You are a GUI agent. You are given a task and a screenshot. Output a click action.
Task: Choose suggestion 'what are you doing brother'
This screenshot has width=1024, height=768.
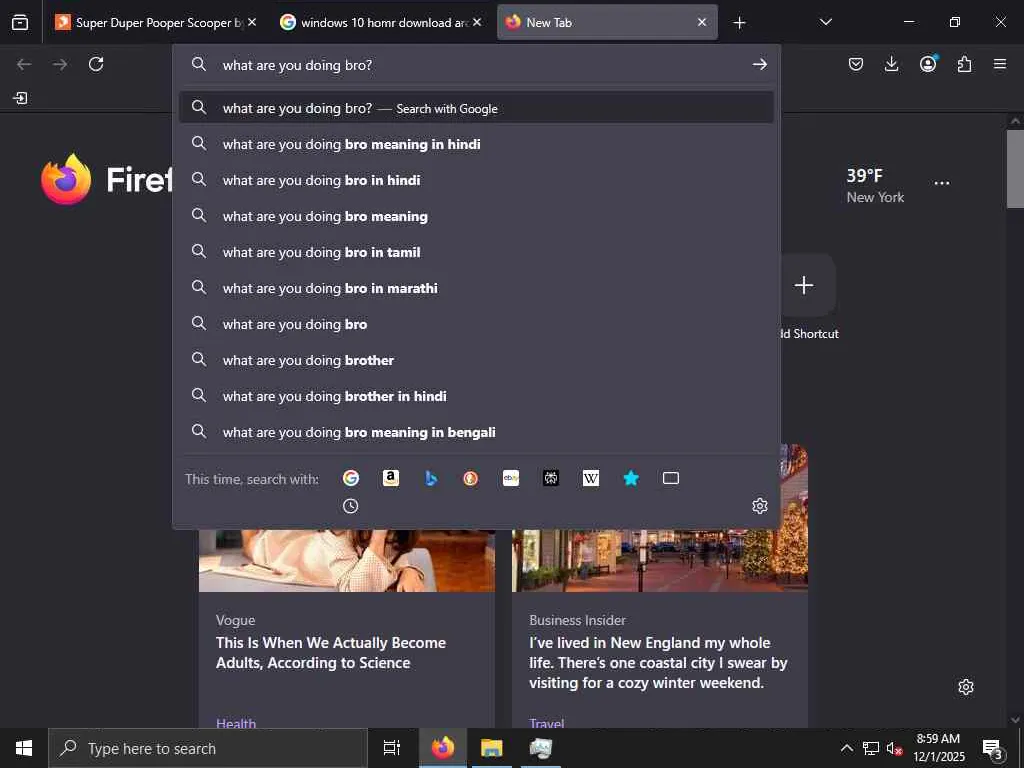476,360
